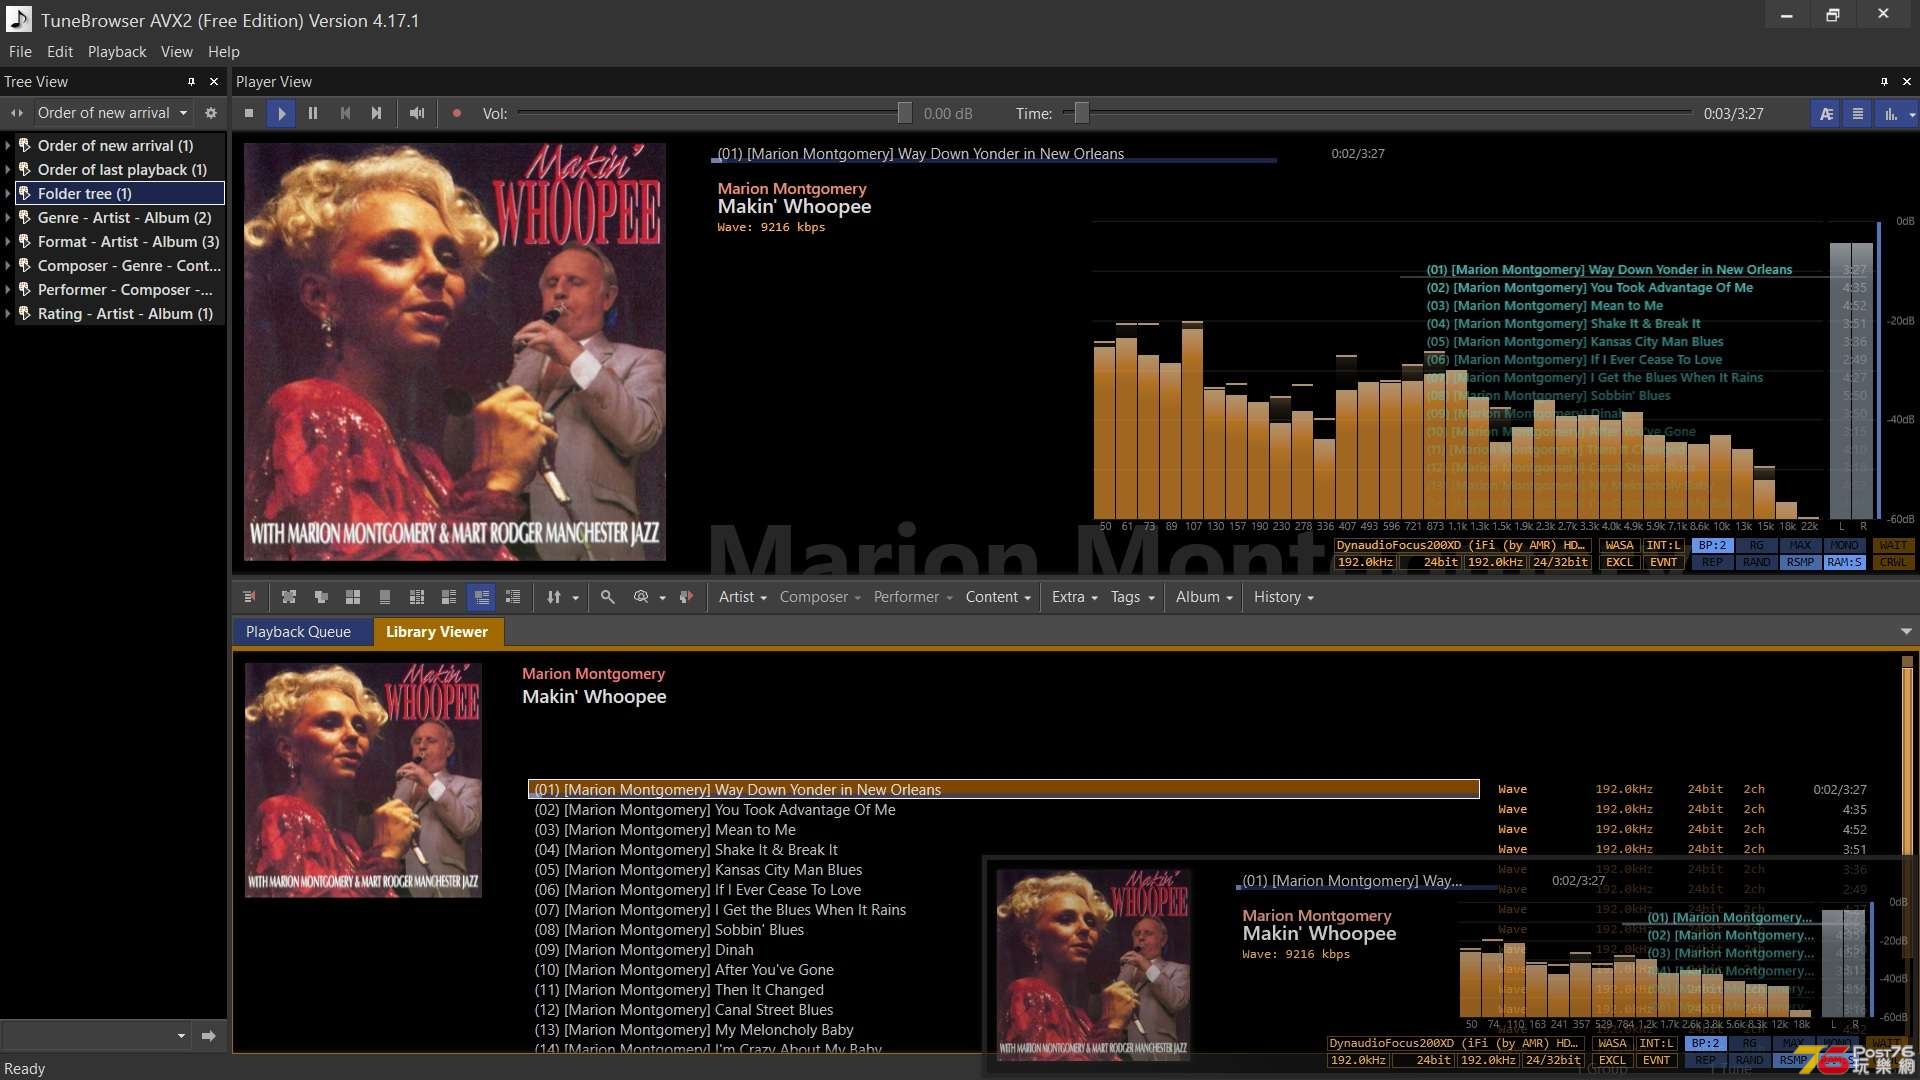
Task: Select the single column view icon
Action: click(x=385, y=597)
